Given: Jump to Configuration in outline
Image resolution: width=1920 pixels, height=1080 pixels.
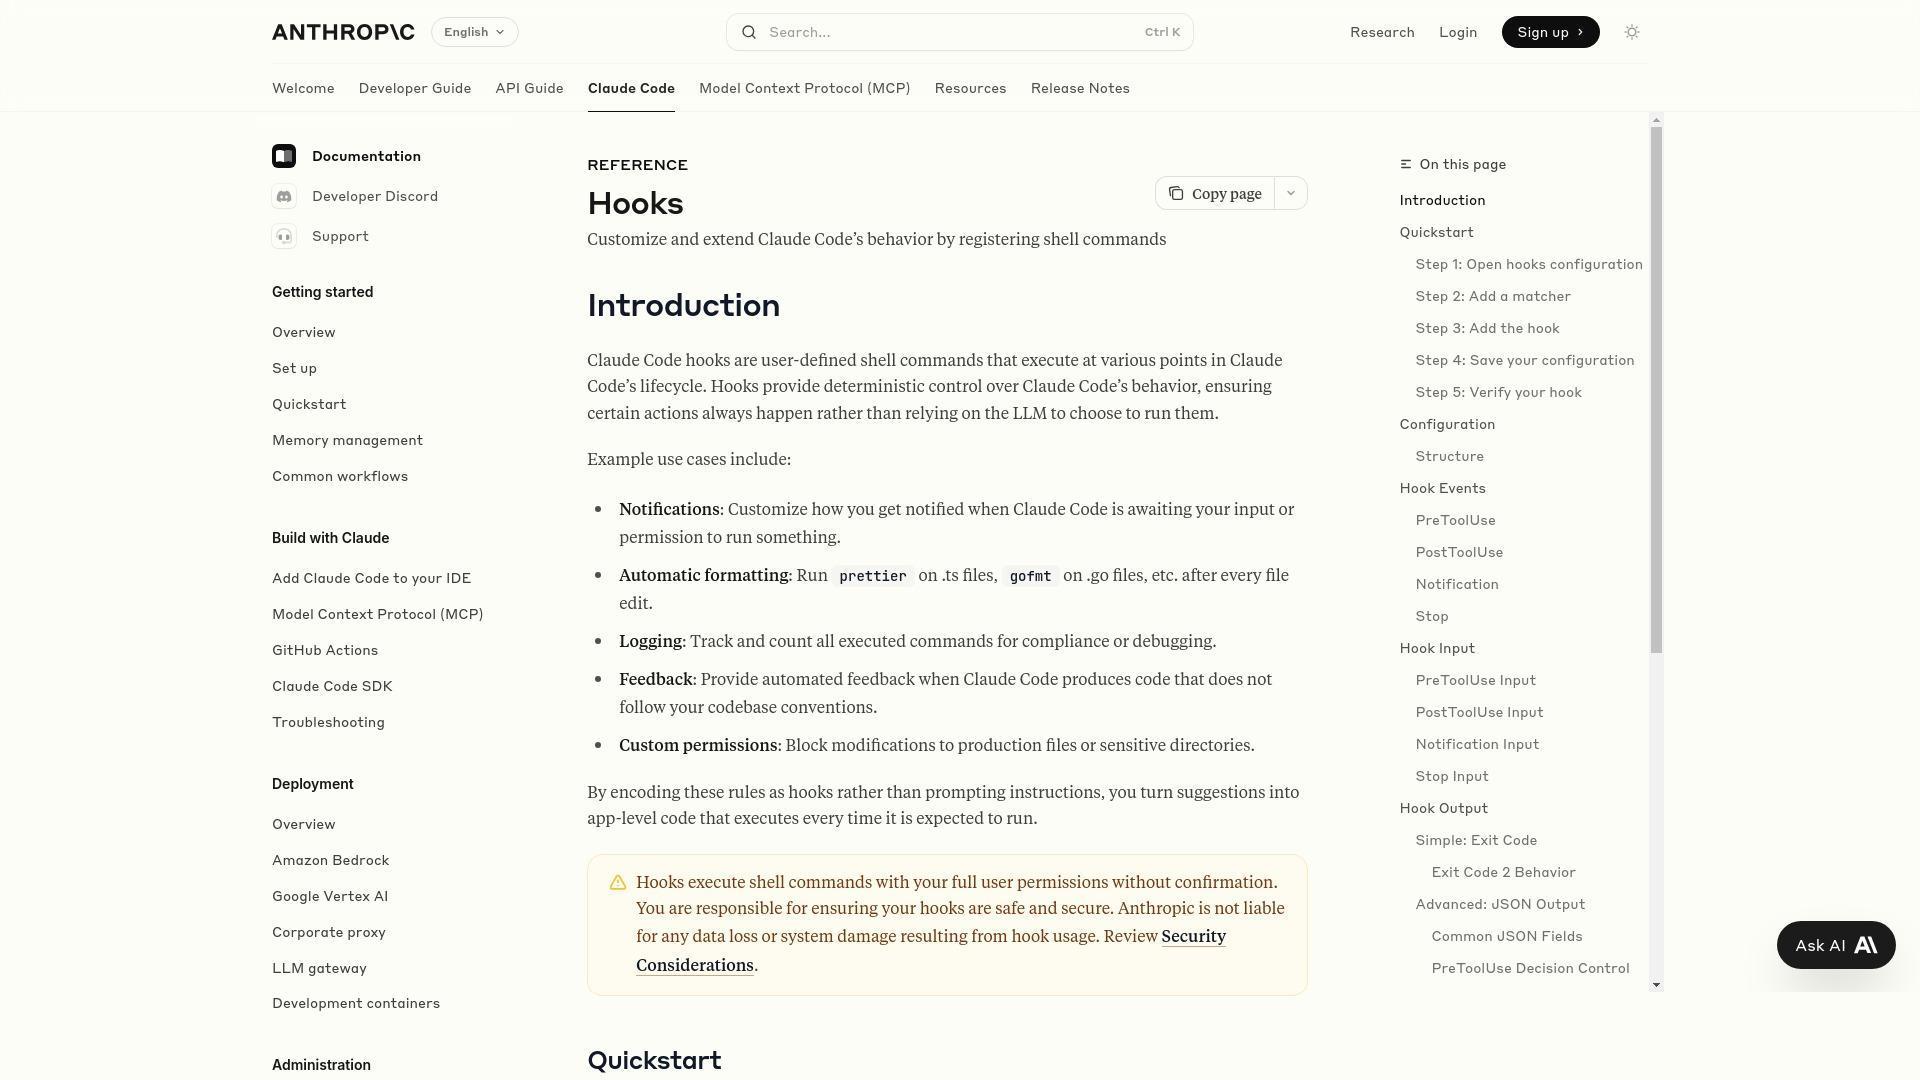Looking at the screenshot, I should (1447, 424).
